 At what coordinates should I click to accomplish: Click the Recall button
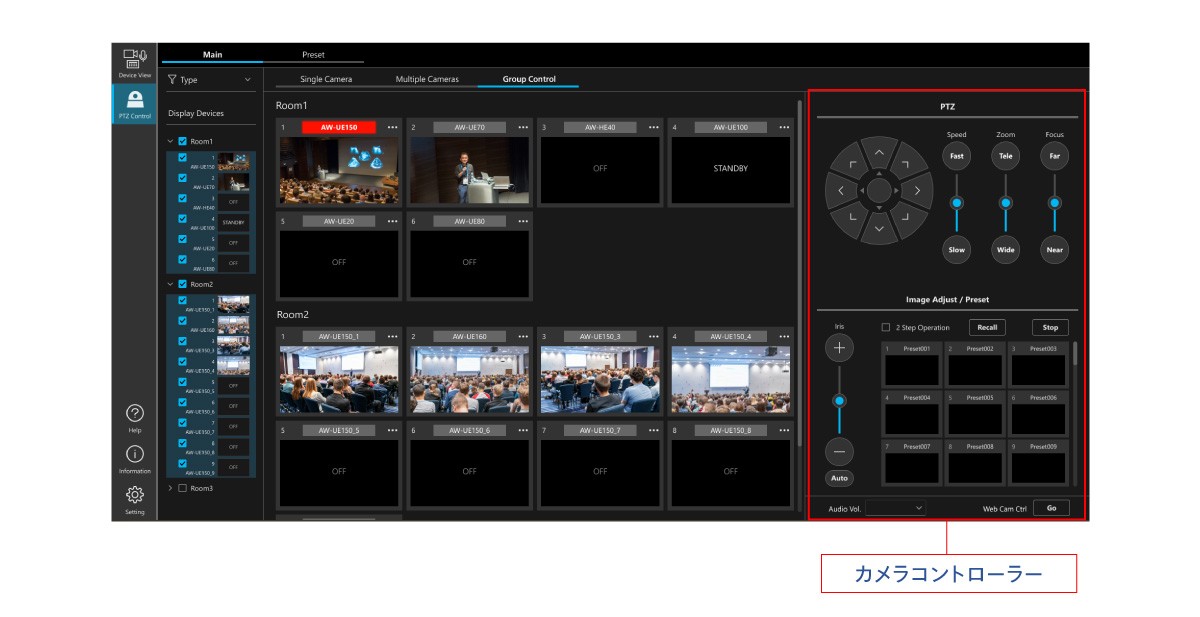(987, 327)
